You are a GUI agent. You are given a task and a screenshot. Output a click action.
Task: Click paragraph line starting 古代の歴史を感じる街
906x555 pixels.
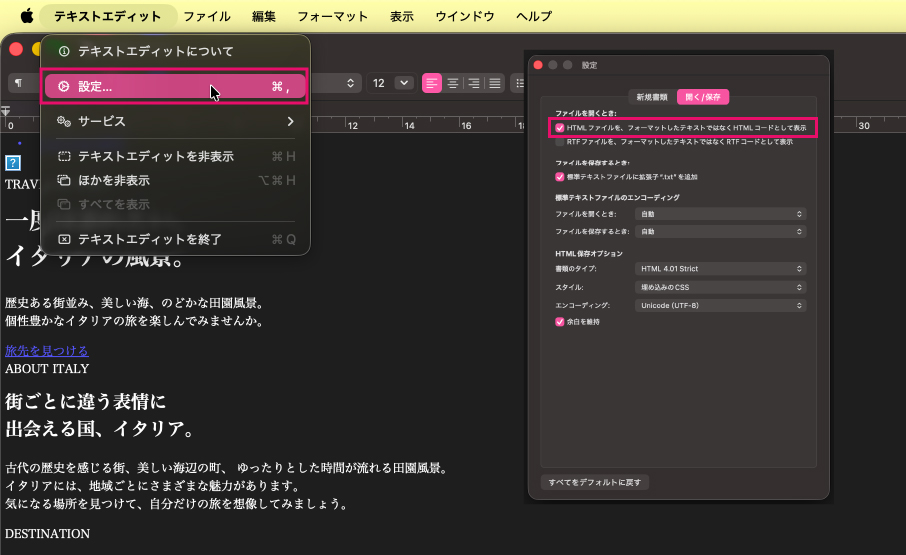pos(228,468)
